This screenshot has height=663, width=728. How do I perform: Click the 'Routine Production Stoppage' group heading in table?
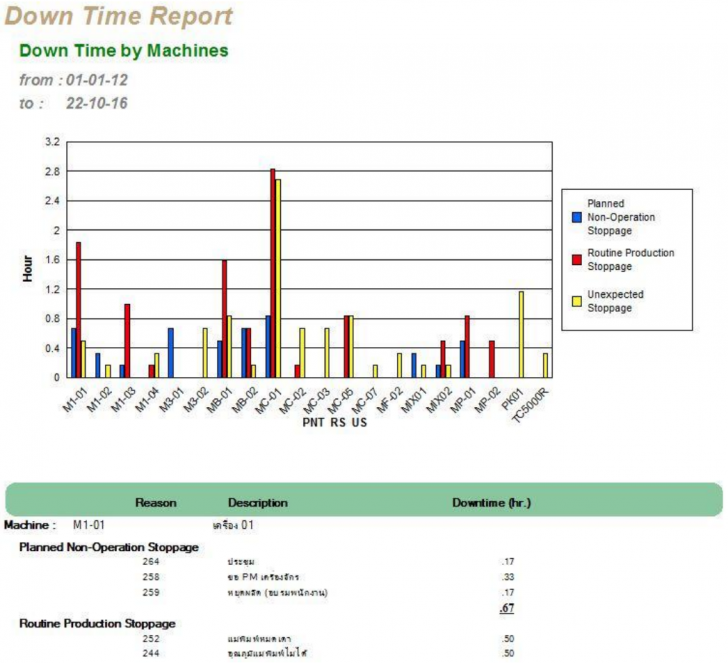pos(97,624)
